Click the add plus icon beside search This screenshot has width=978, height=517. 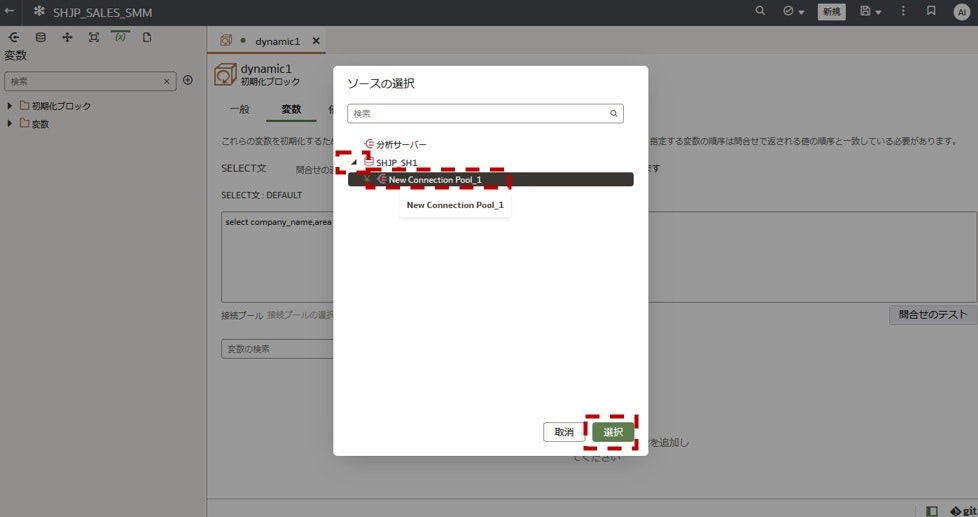point(188,80)
